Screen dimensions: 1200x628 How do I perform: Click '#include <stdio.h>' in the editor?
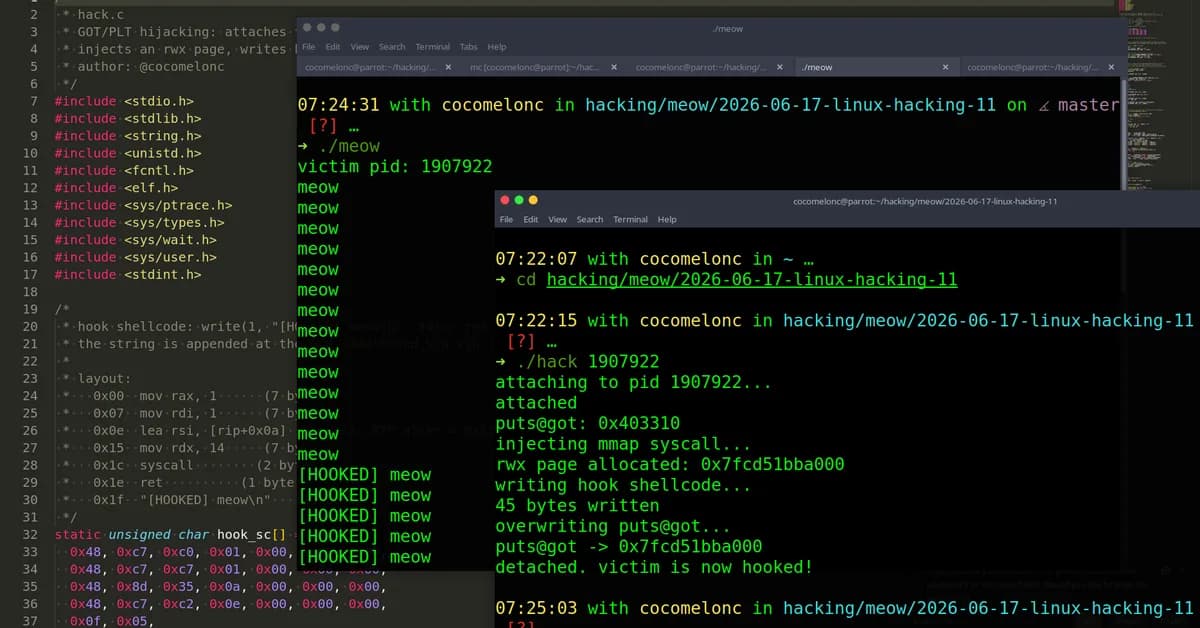click(x=125, y=101)
